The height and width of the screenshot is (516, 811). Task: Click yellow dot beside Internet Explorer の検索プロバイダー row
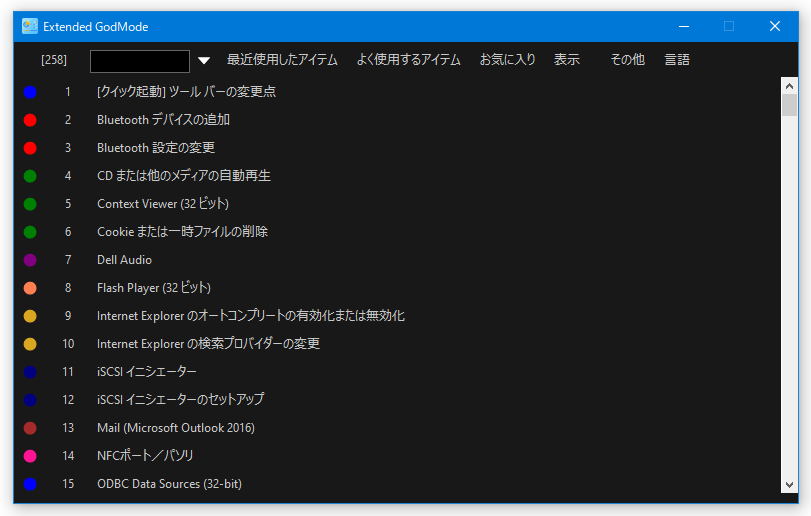[30, 344]
